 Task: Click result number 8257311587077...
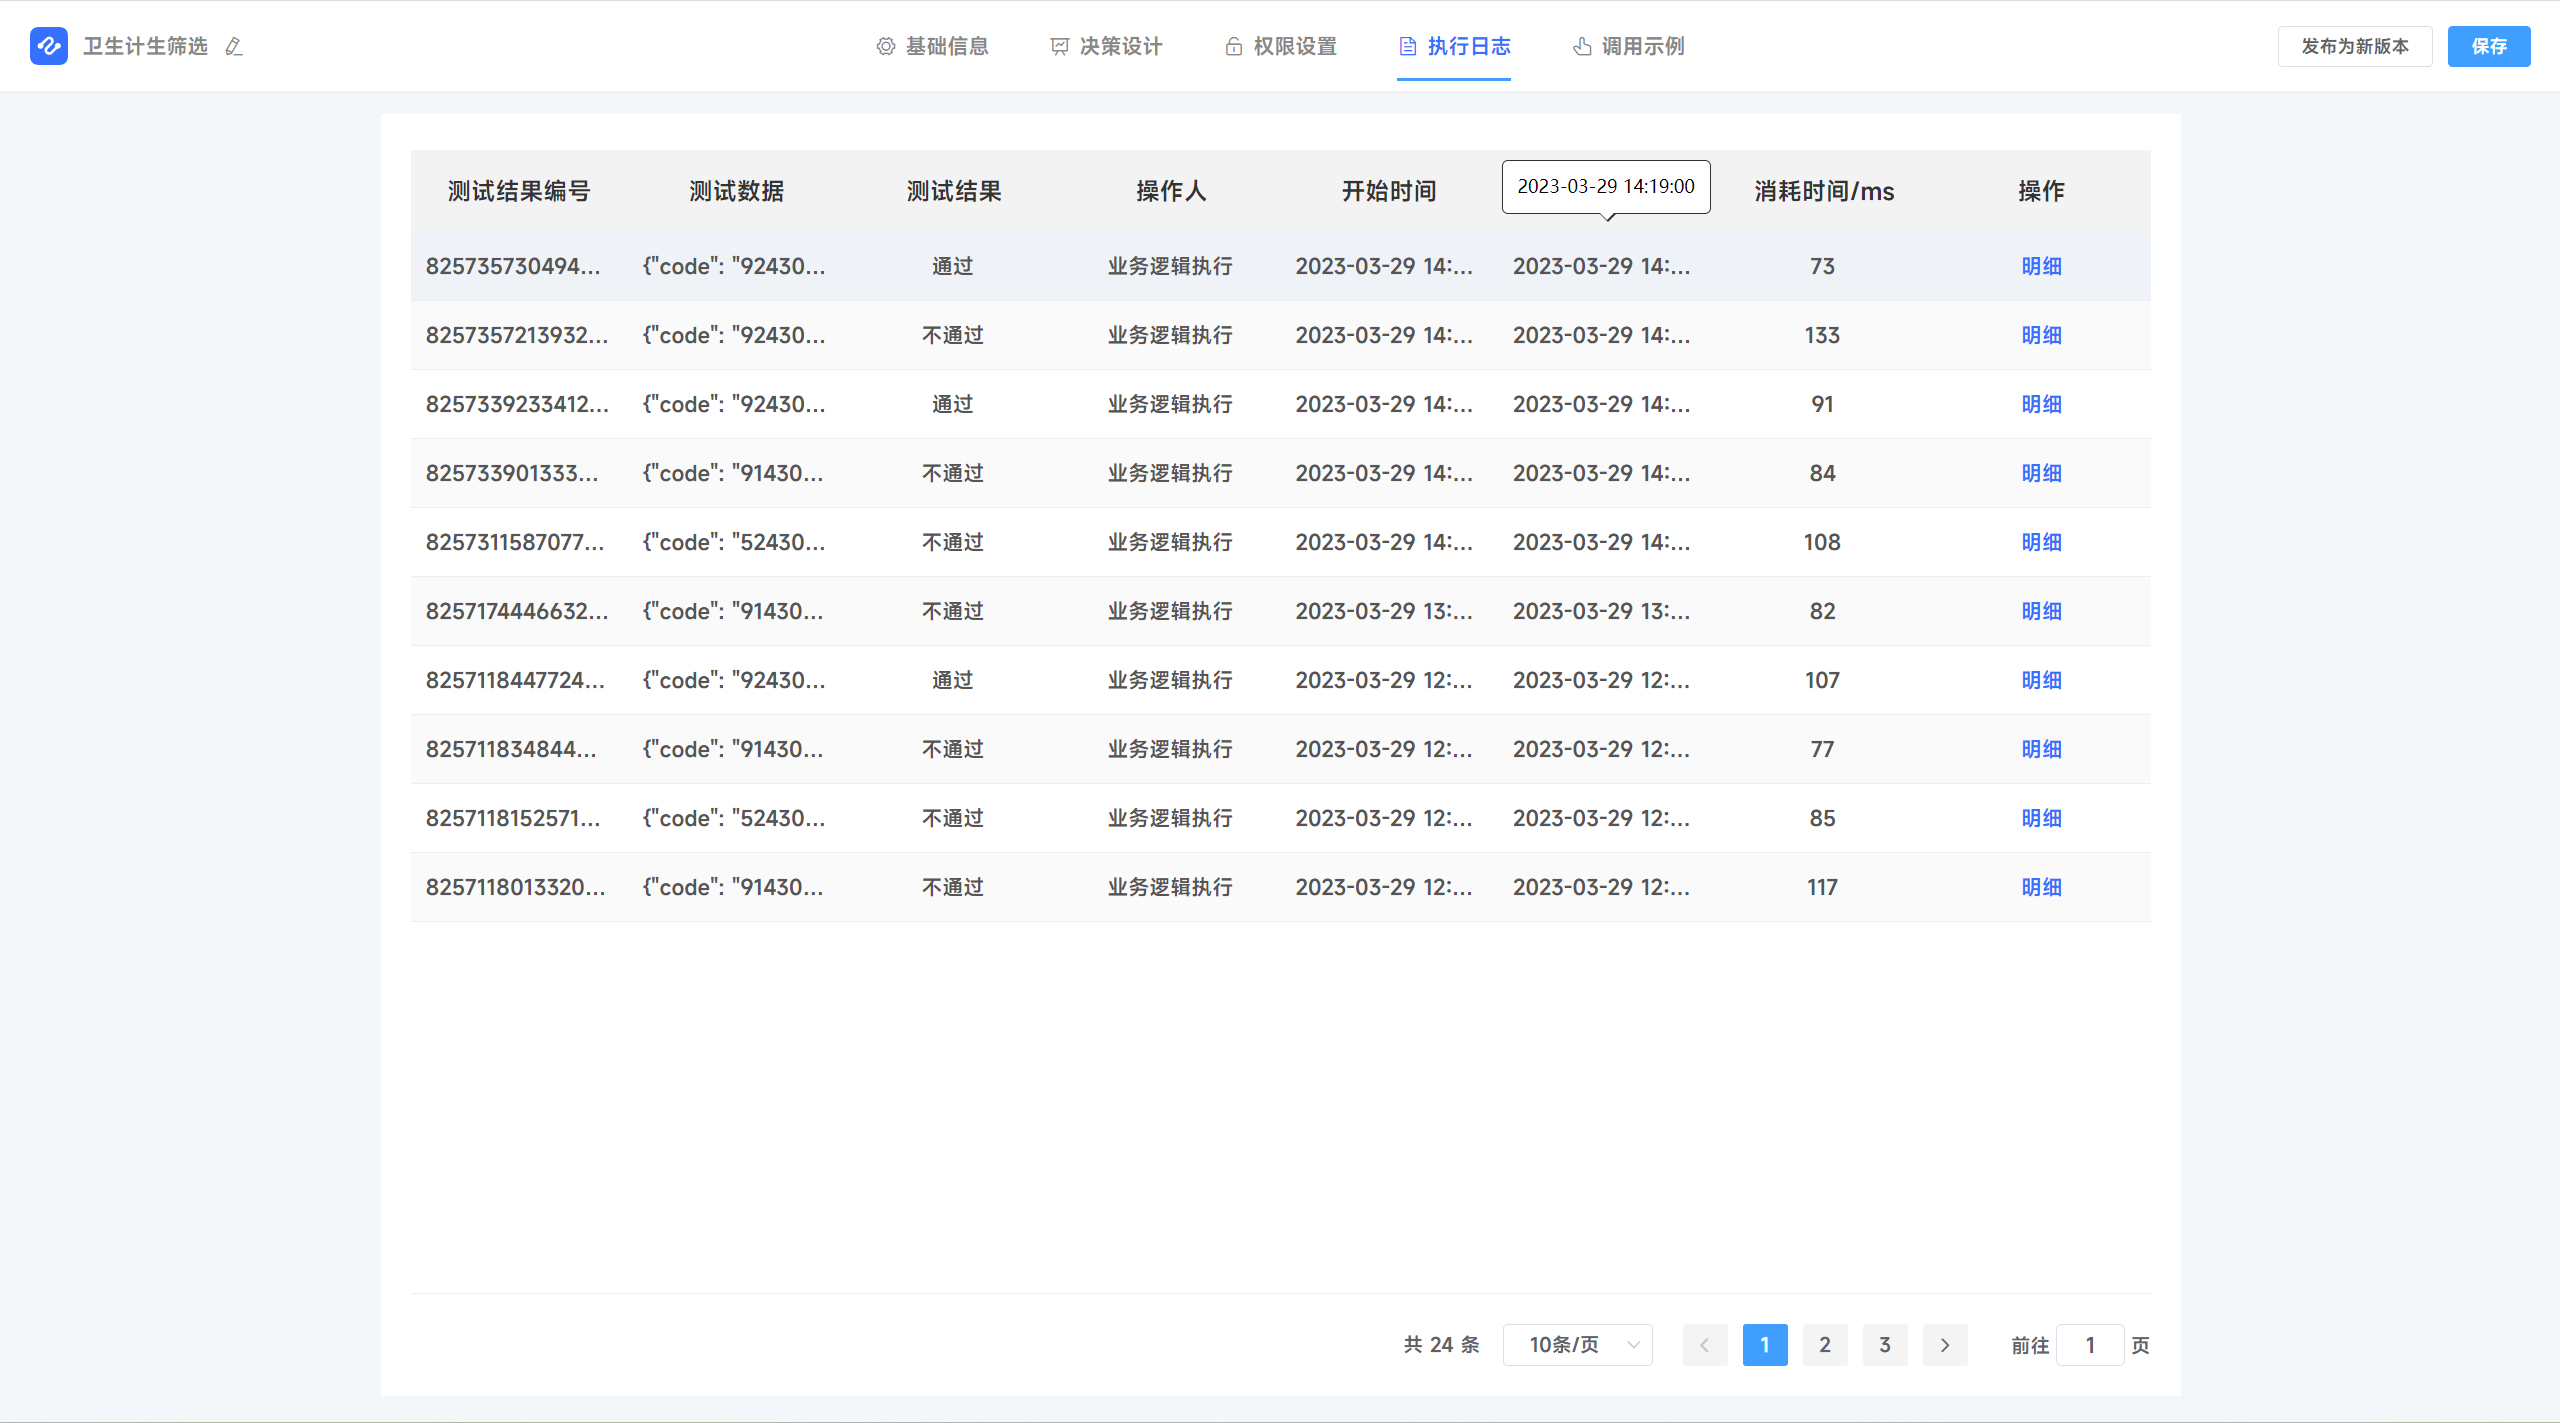click(515, 542)
